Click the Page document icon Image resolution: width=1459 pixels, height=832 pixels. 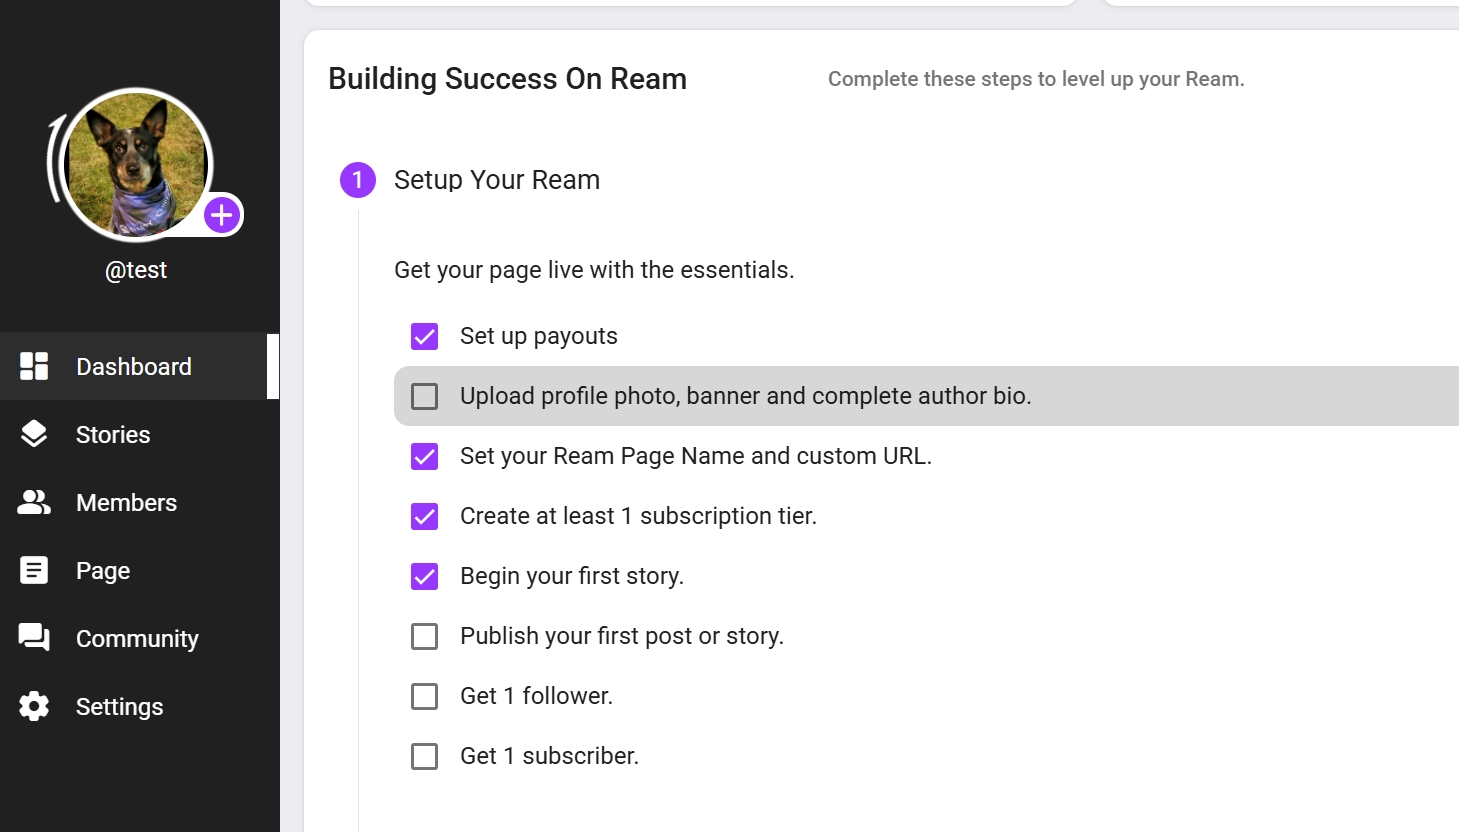click(x=34, y=570)
